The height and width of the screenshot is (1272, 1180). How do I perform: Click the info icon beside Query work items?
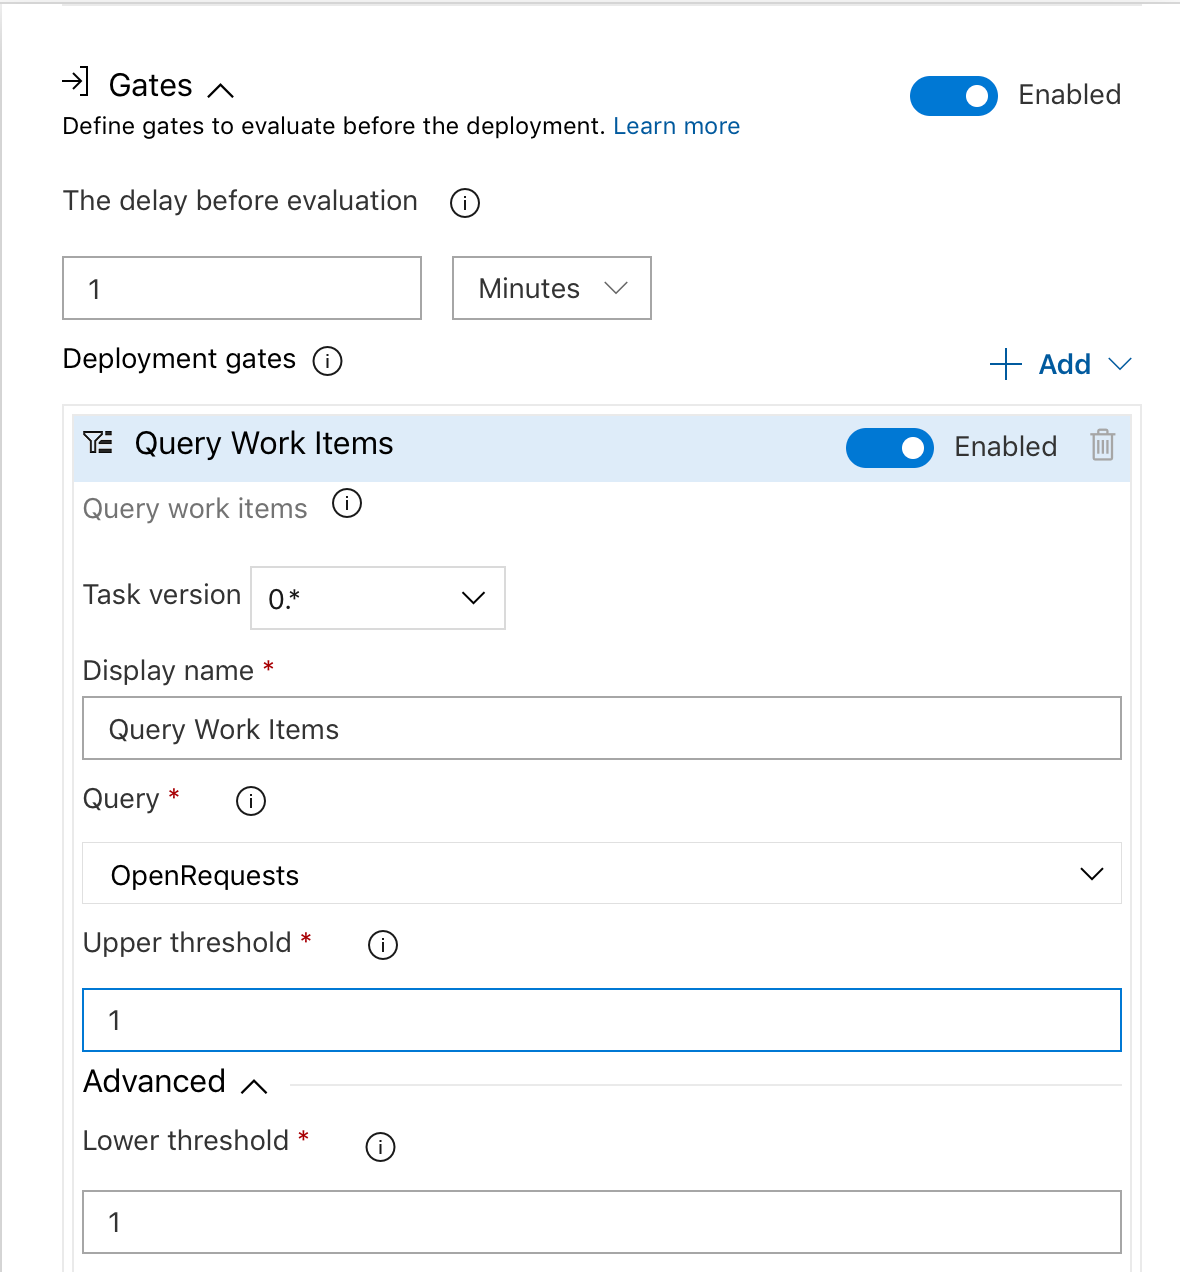click(x=346, y=504)
